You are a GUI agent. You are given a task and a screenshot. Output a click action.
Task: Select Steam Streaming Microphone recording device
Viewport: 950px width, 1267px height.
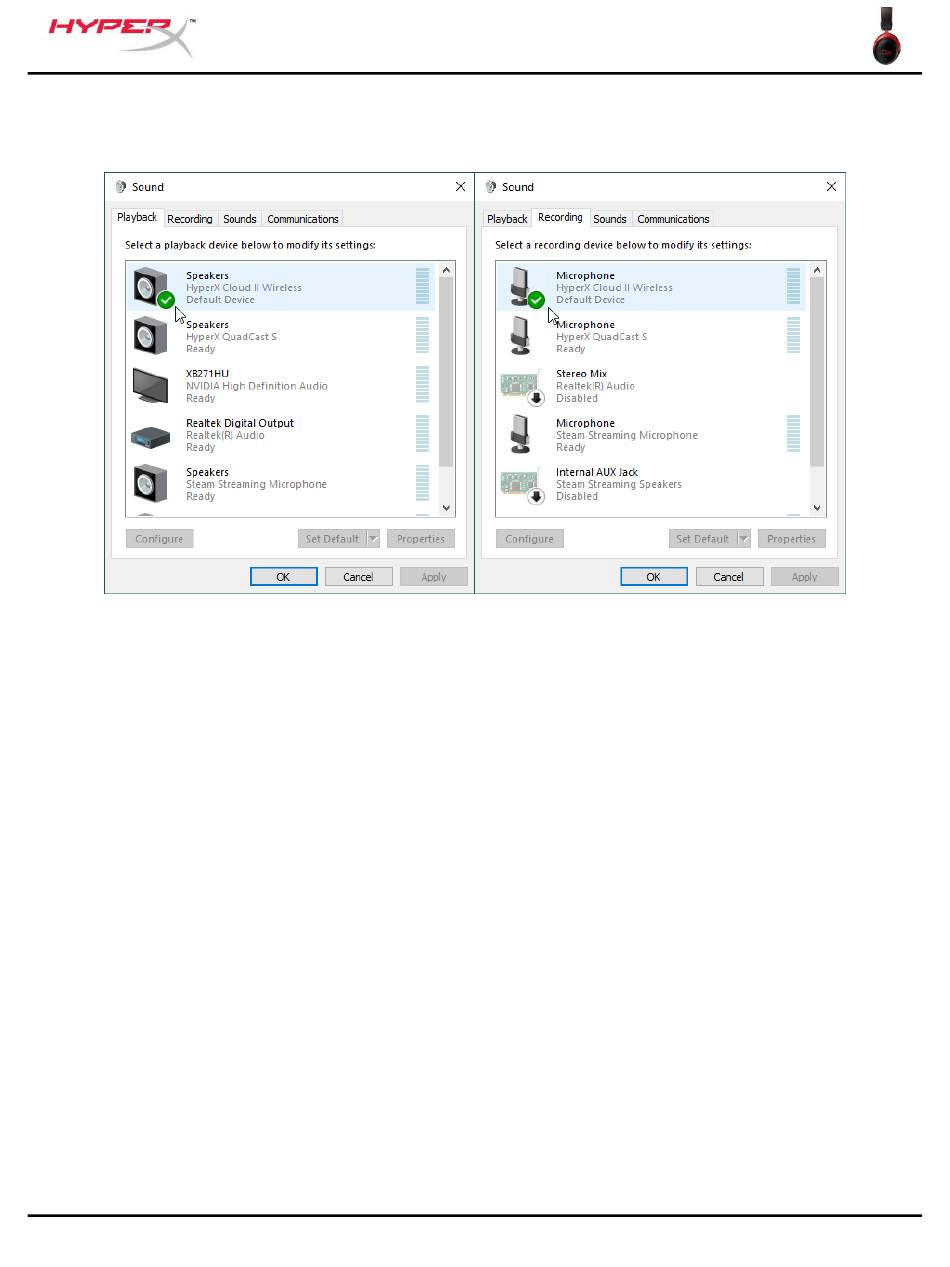click(626, 435)
